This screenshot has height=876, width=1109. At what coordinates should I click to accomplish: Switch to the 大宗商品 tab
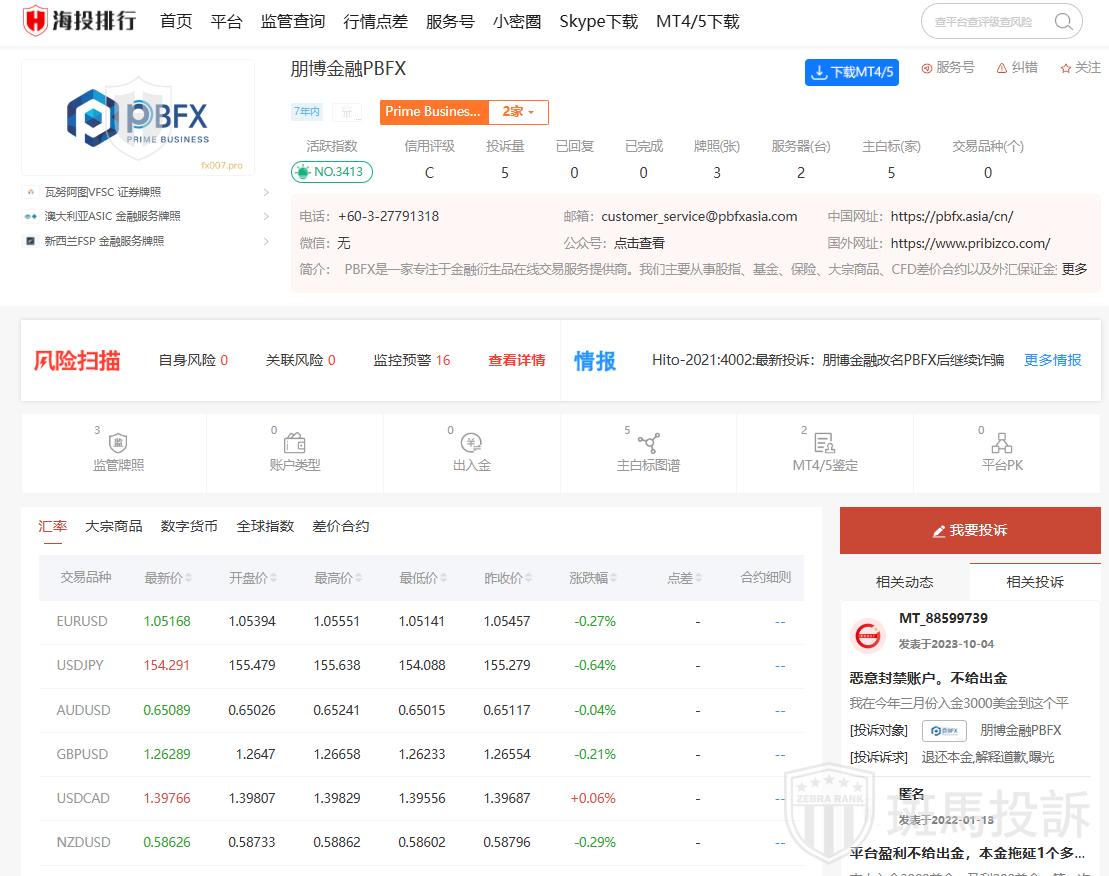113,526
